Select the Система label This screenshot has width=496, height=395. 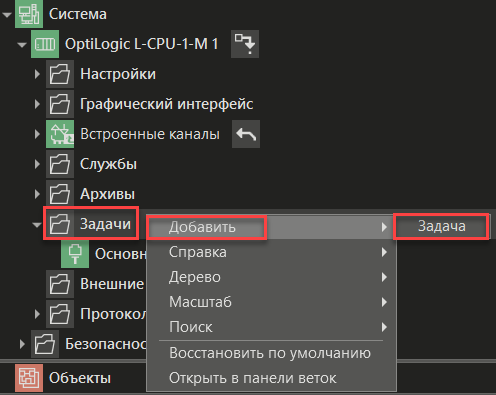[78, 14]
